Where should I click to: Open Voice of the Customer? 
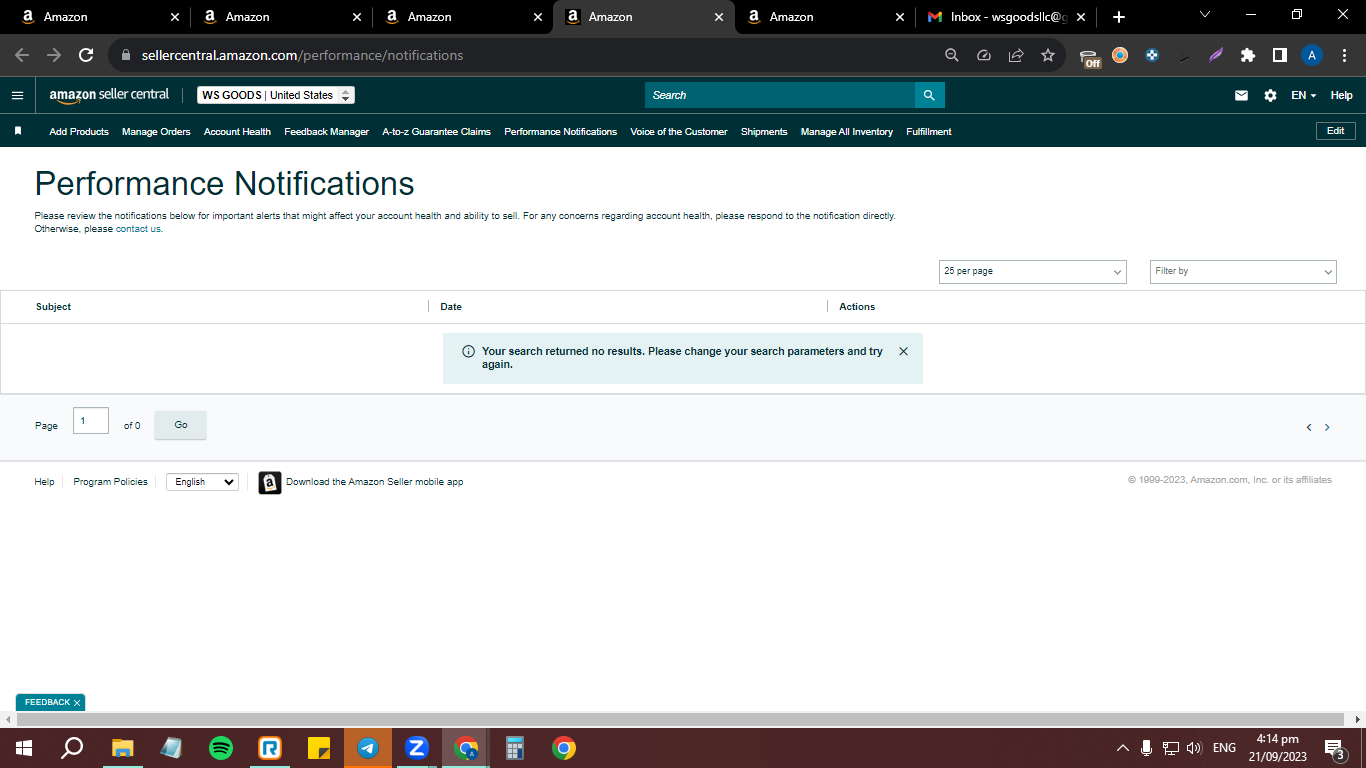point(679,131)
